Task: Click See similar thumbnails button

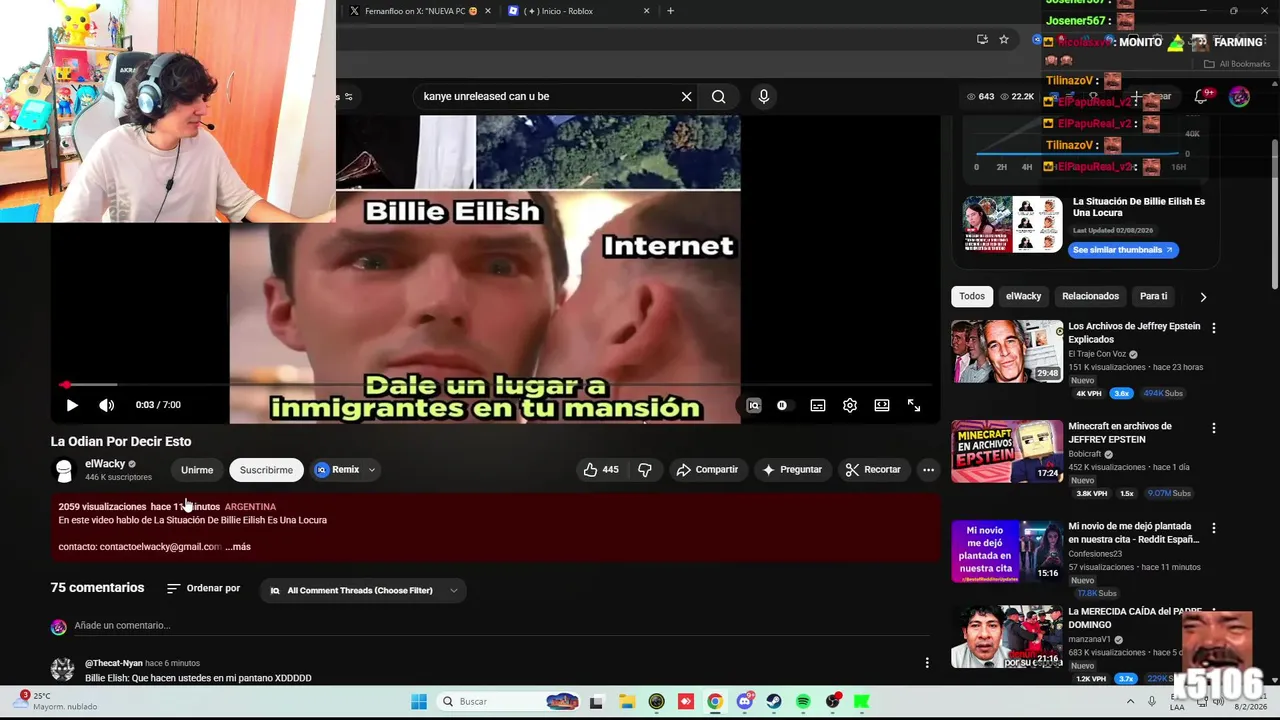Action: [1123, 250]
